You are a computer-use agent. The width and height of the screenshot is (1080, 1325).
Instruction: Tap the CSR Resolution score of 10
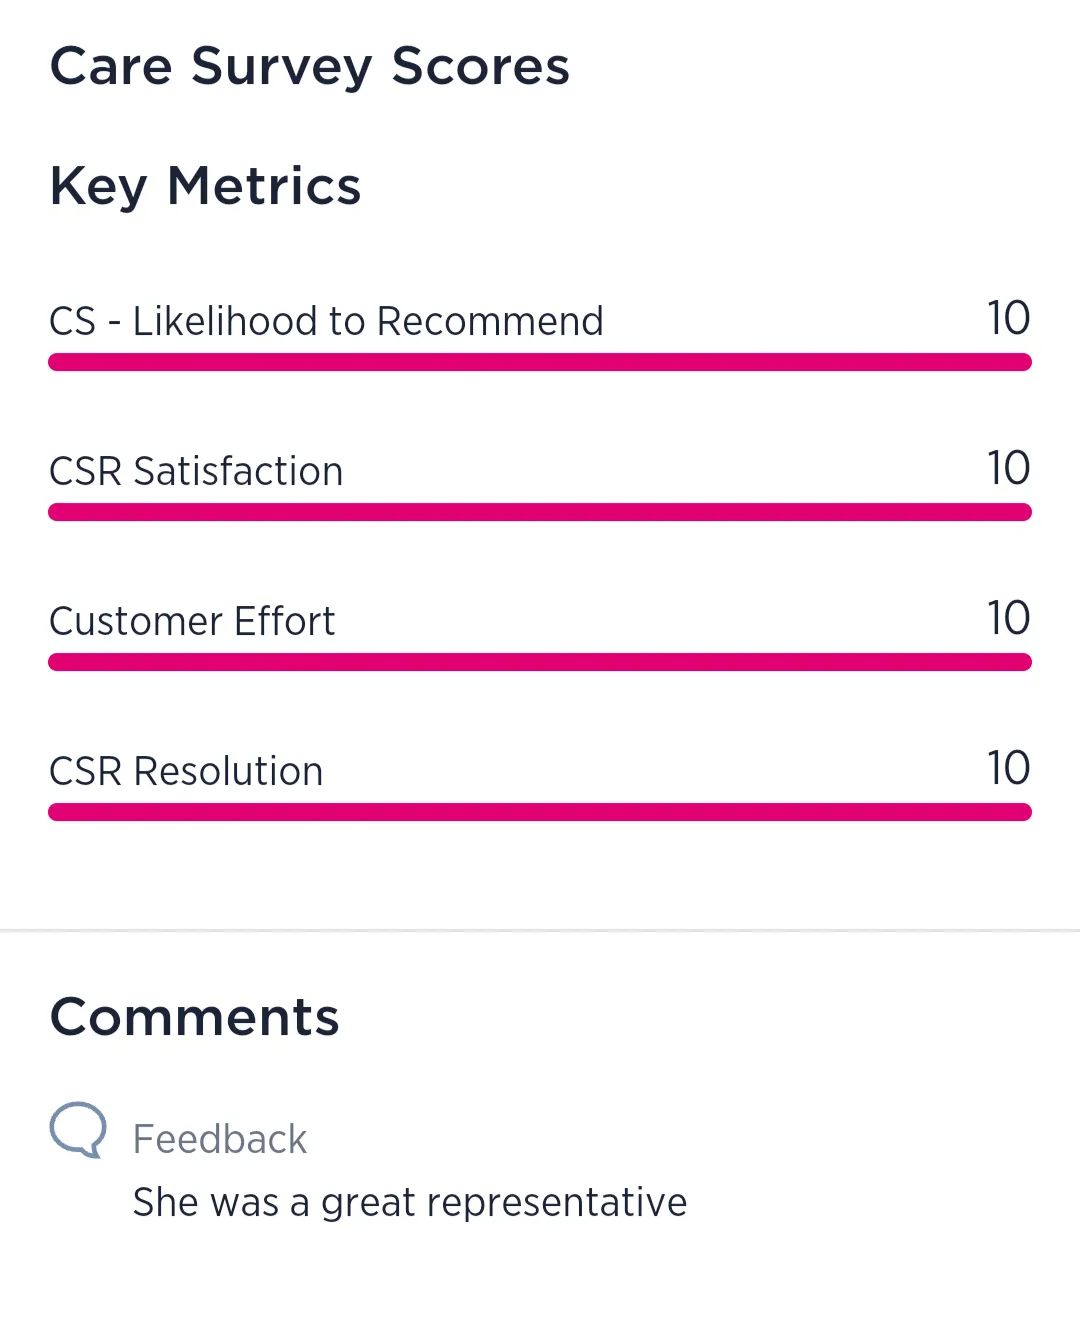tap(1008, 768)
